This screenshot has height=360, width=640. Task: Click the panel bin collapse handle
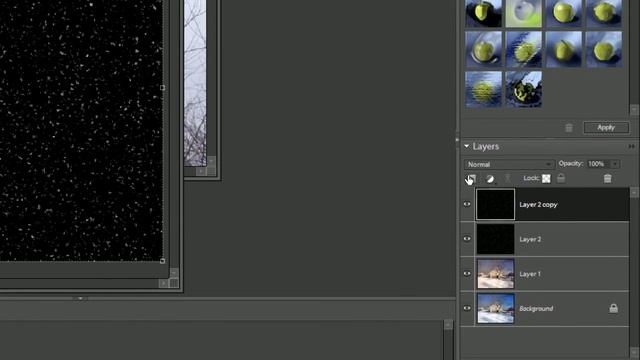click(x=457, y=140)
